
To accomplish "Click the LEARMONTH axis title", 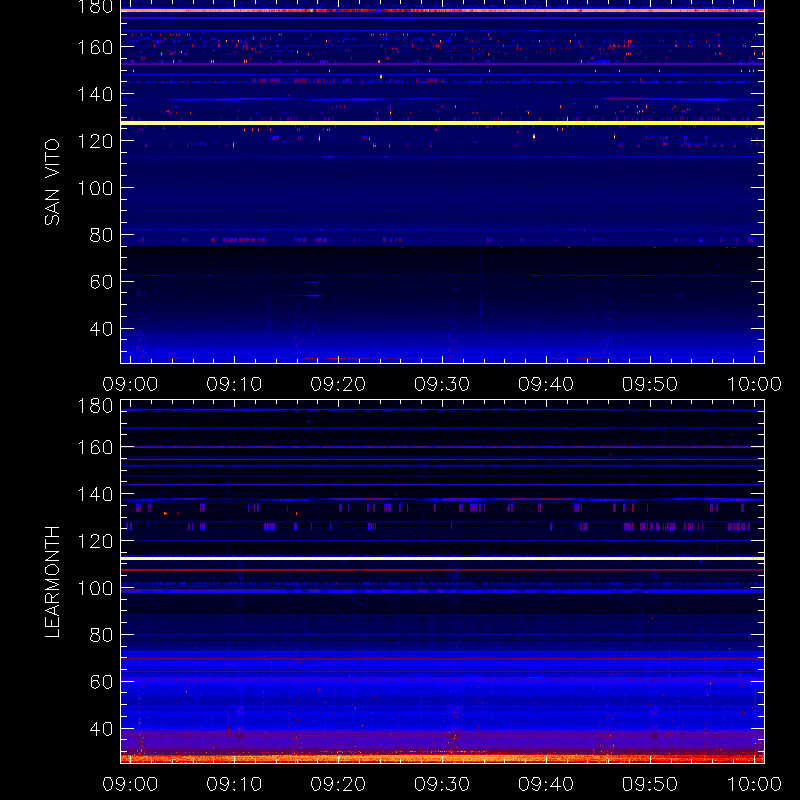I will tap(52, 582).
